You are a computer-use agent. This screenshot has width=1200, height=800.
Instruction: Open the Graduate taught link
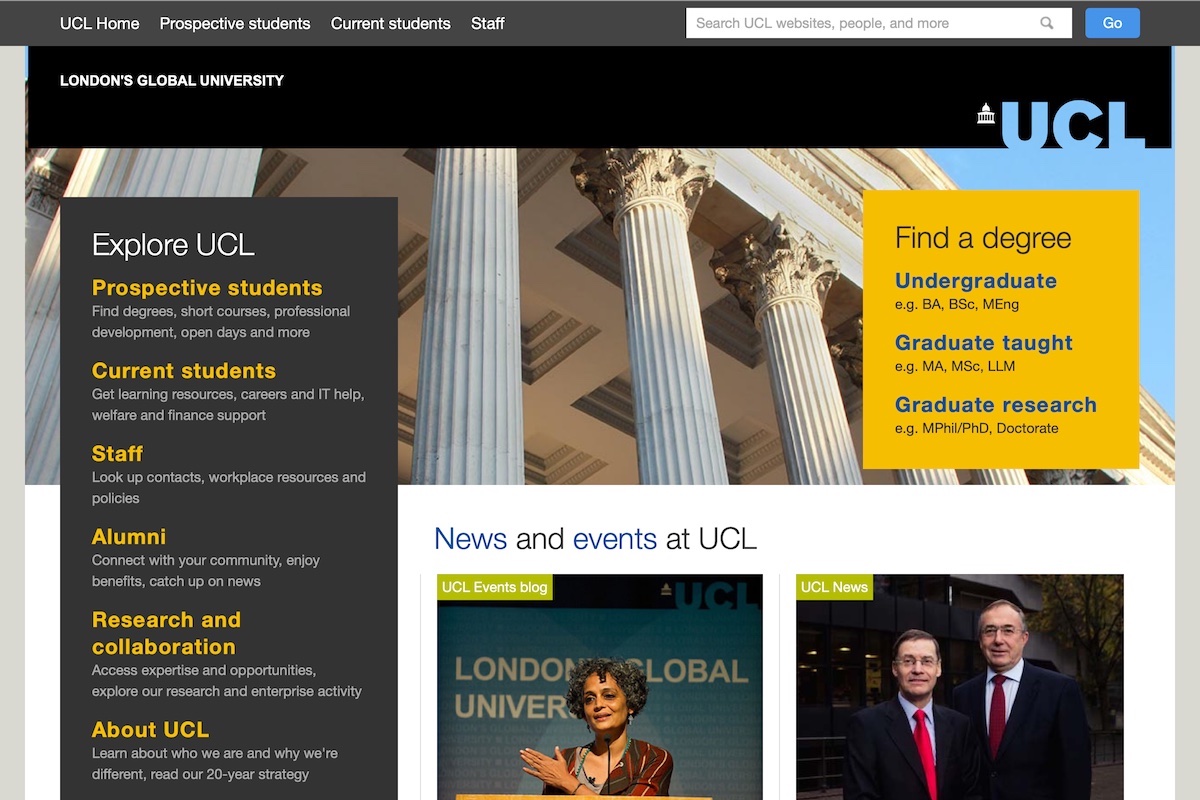984,343
